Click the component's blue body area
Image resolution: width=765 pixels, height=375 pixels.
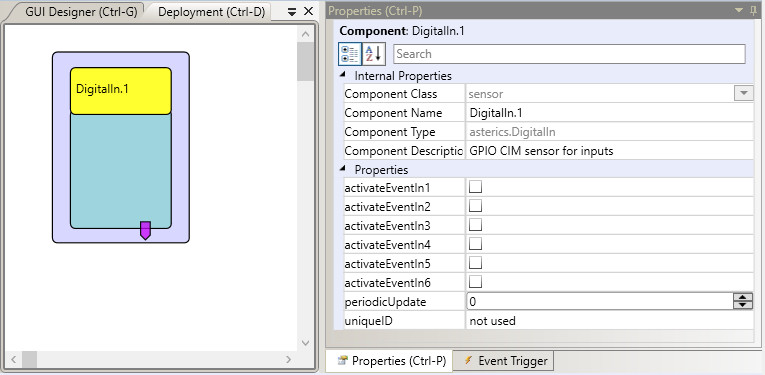[121, 171]
